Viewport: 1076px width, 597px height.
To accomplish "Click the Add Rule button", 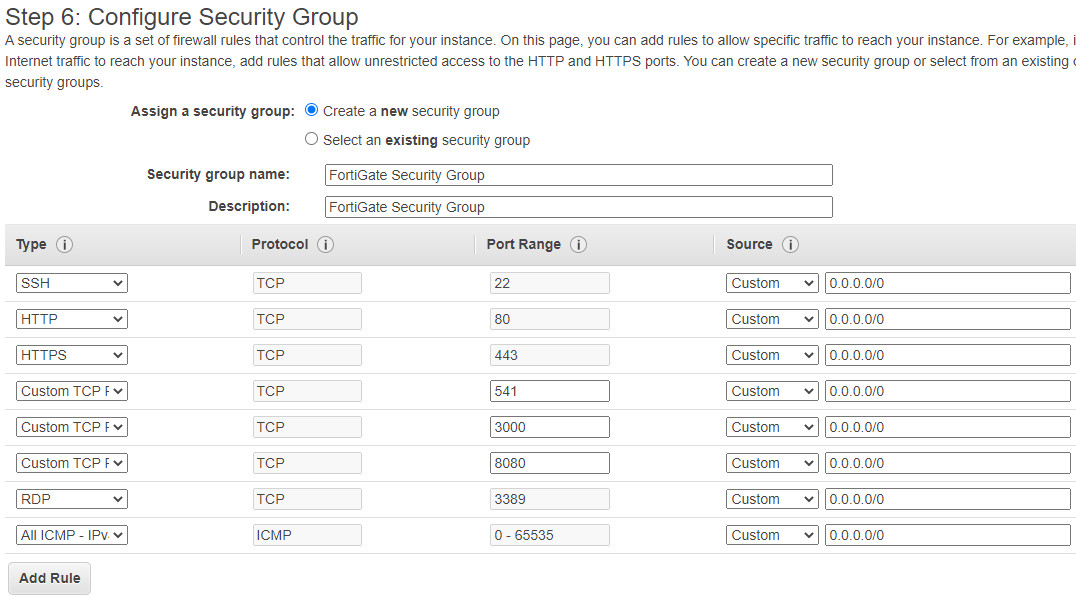I will click(x=49, y=578).
